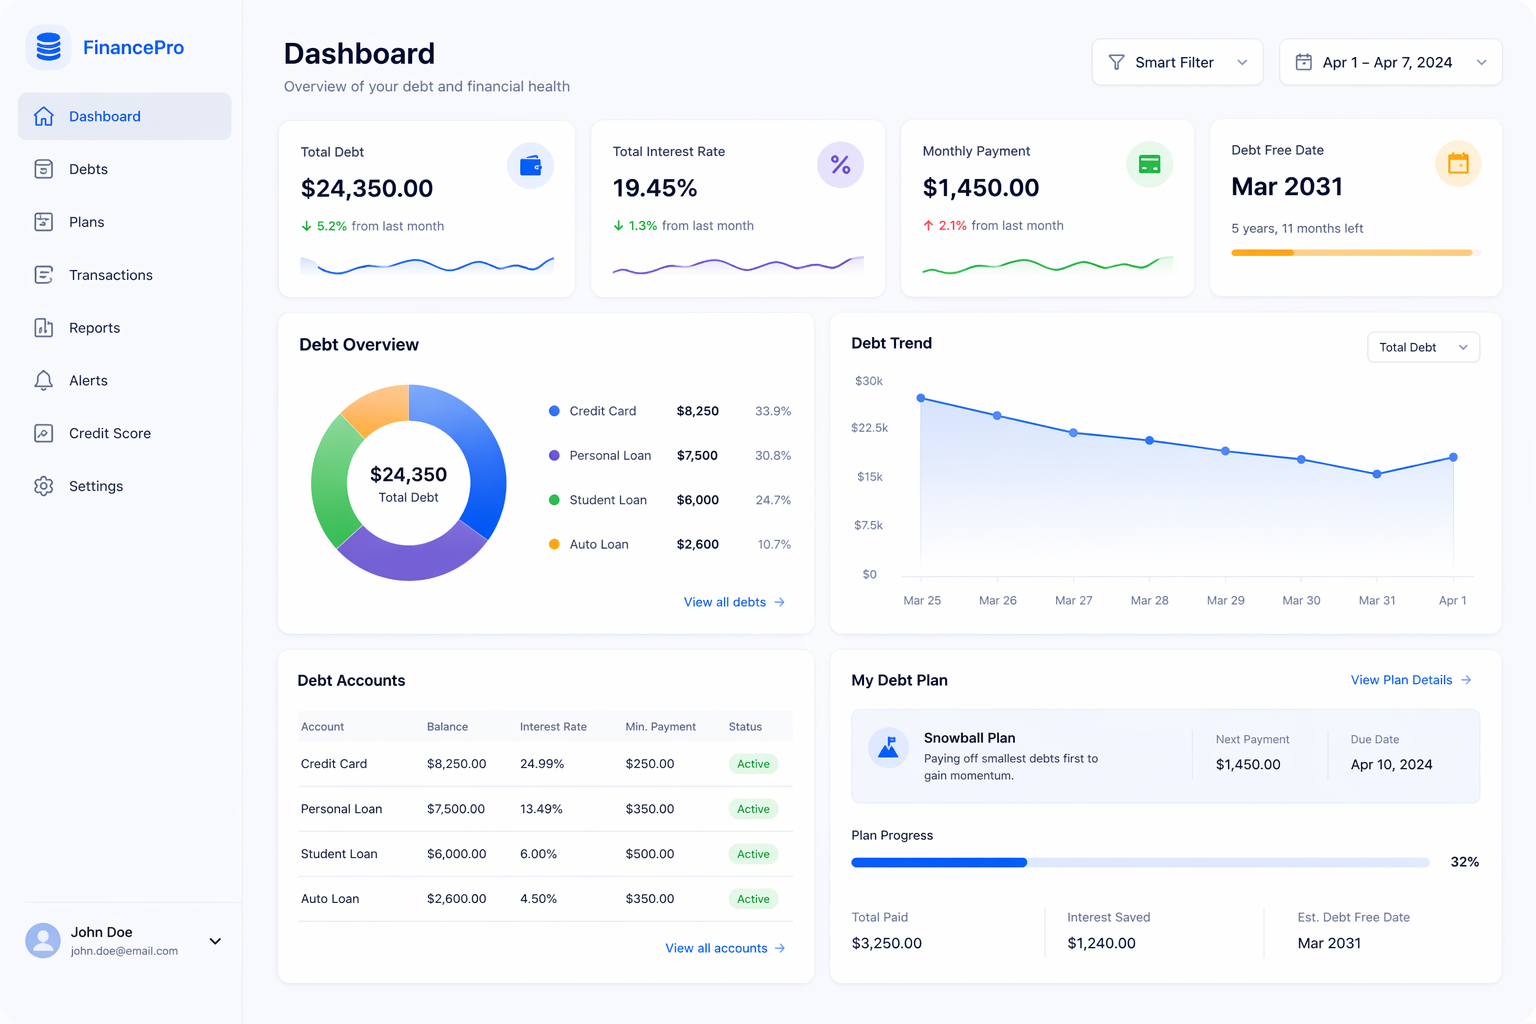Viewport: 1536px width, 1024px height.
Task: Open the Apr 1 – Apr 7, 2024 date dropdown
Action: 1390,62
